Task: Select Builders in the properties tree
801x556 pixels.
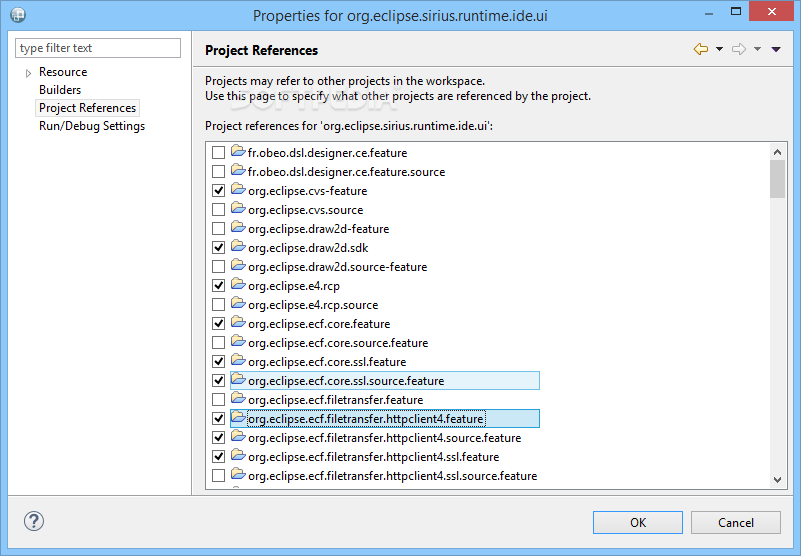Action: [60, 89]
